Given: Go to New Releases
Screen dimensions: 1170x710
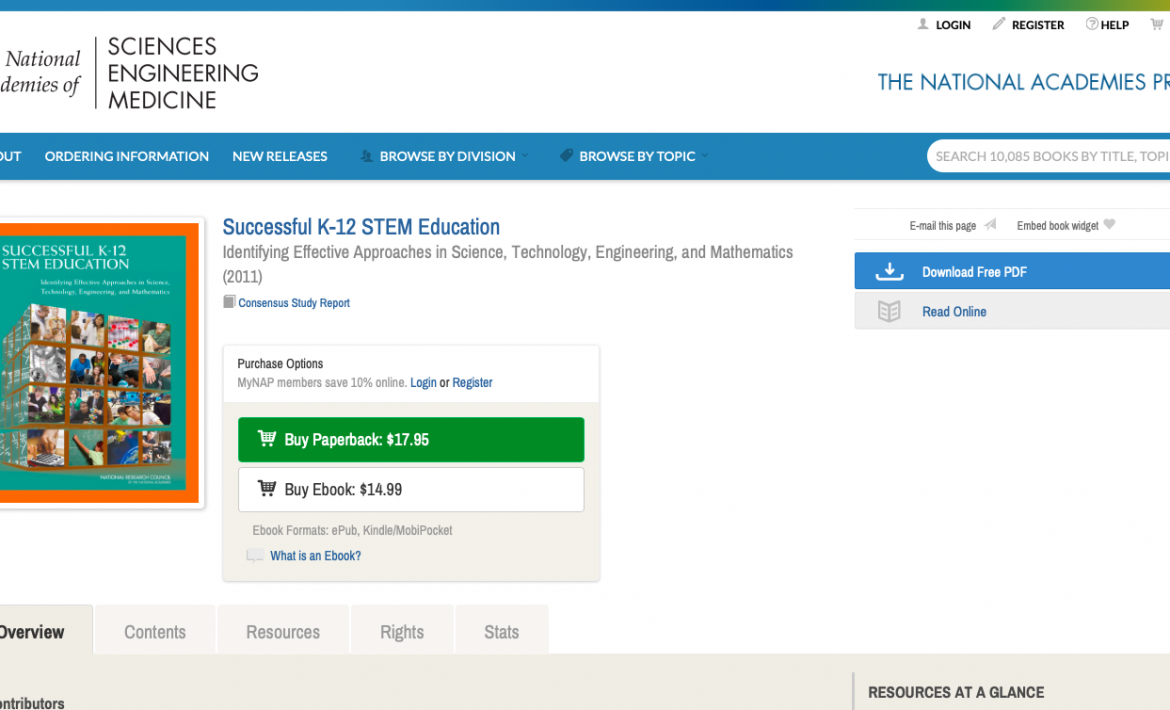Looking at the screenshot, I should (x=280, y=156).
